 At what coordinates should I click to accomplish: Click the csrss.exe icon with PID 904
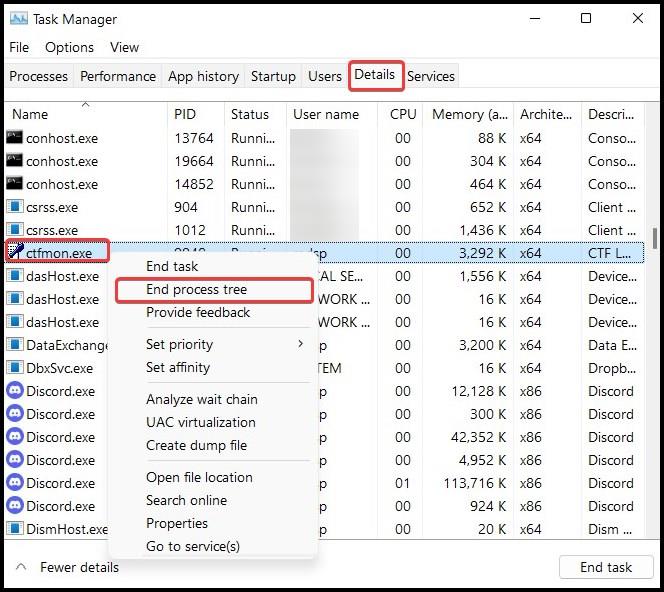(x=15, y=207)
